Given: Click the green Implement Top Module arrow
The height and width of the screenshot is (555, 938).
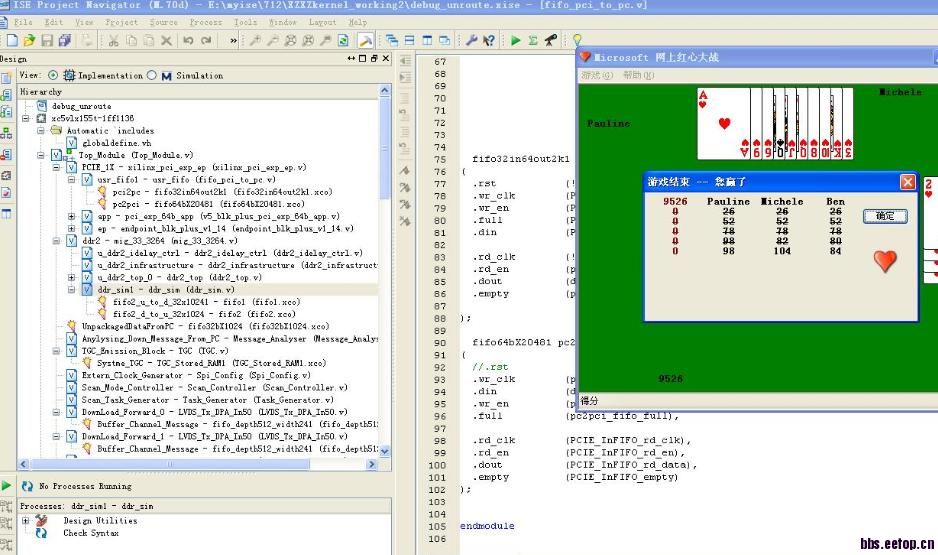Looking at the screenshot, I should point(515,40).
